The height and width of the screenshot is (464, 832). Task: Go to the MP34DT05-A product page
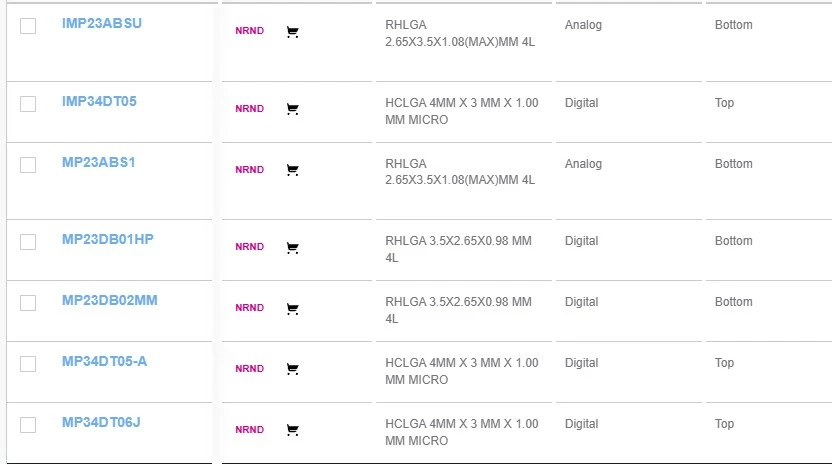[x=104, y=361]
